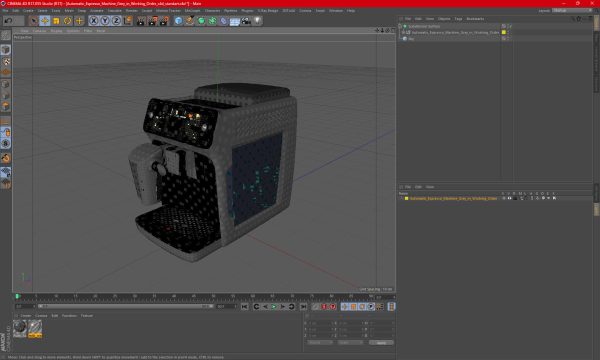The height and width of the screenshot is (360, 600).
Task: Open the deformer objects icon
Action: click(x=224, y=21)
